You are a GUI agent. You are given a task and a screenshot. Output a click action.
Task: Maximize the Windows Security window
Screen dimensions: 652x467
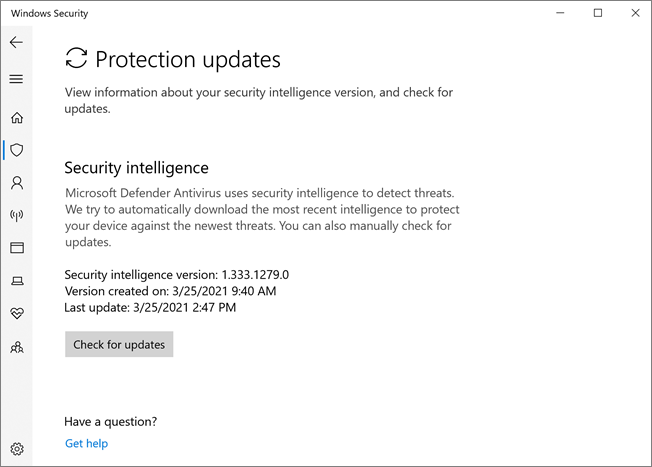598,13
